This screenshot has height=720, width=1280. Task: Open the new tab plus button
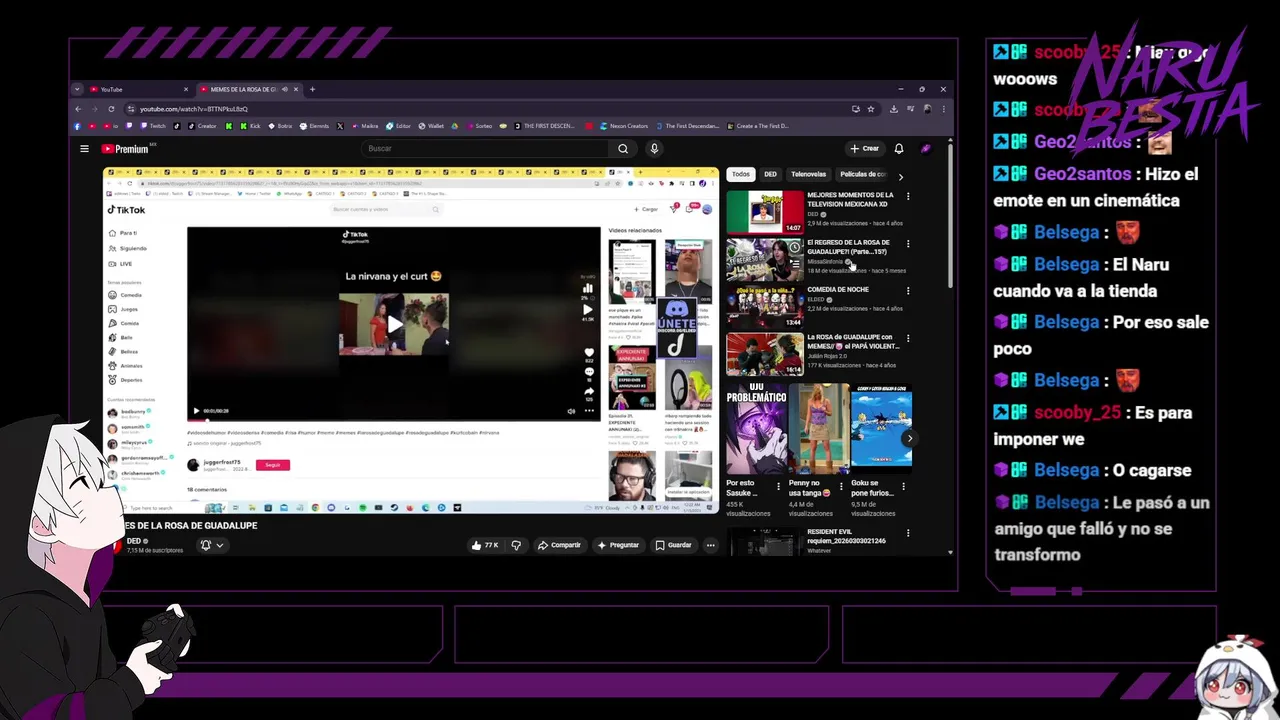click(x=312, y=89)
